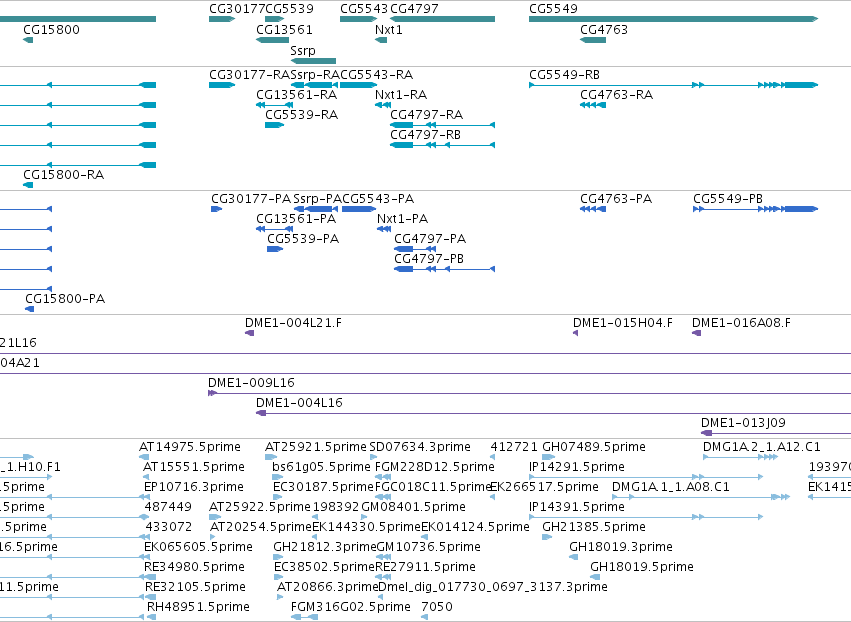Select EST label SD07634.3prime

coord(420,447)
